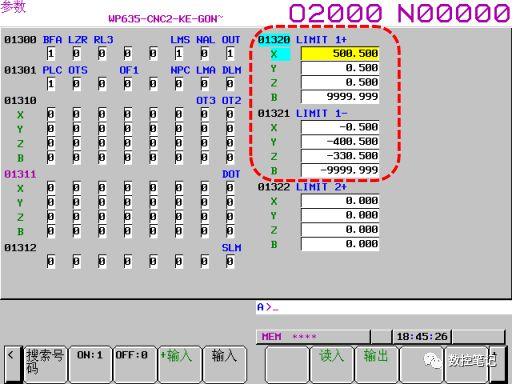Click the left arrow softkey
The width and height of the screenshot is (513, 384).
pyautogui.click(x=12, y=364)
